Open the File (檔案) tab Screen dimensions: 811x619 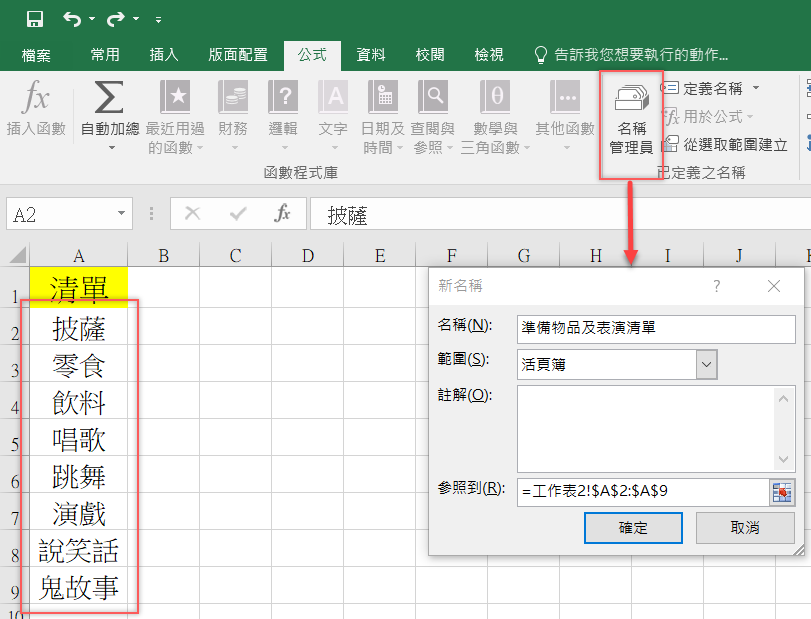(x=36, y=55)
